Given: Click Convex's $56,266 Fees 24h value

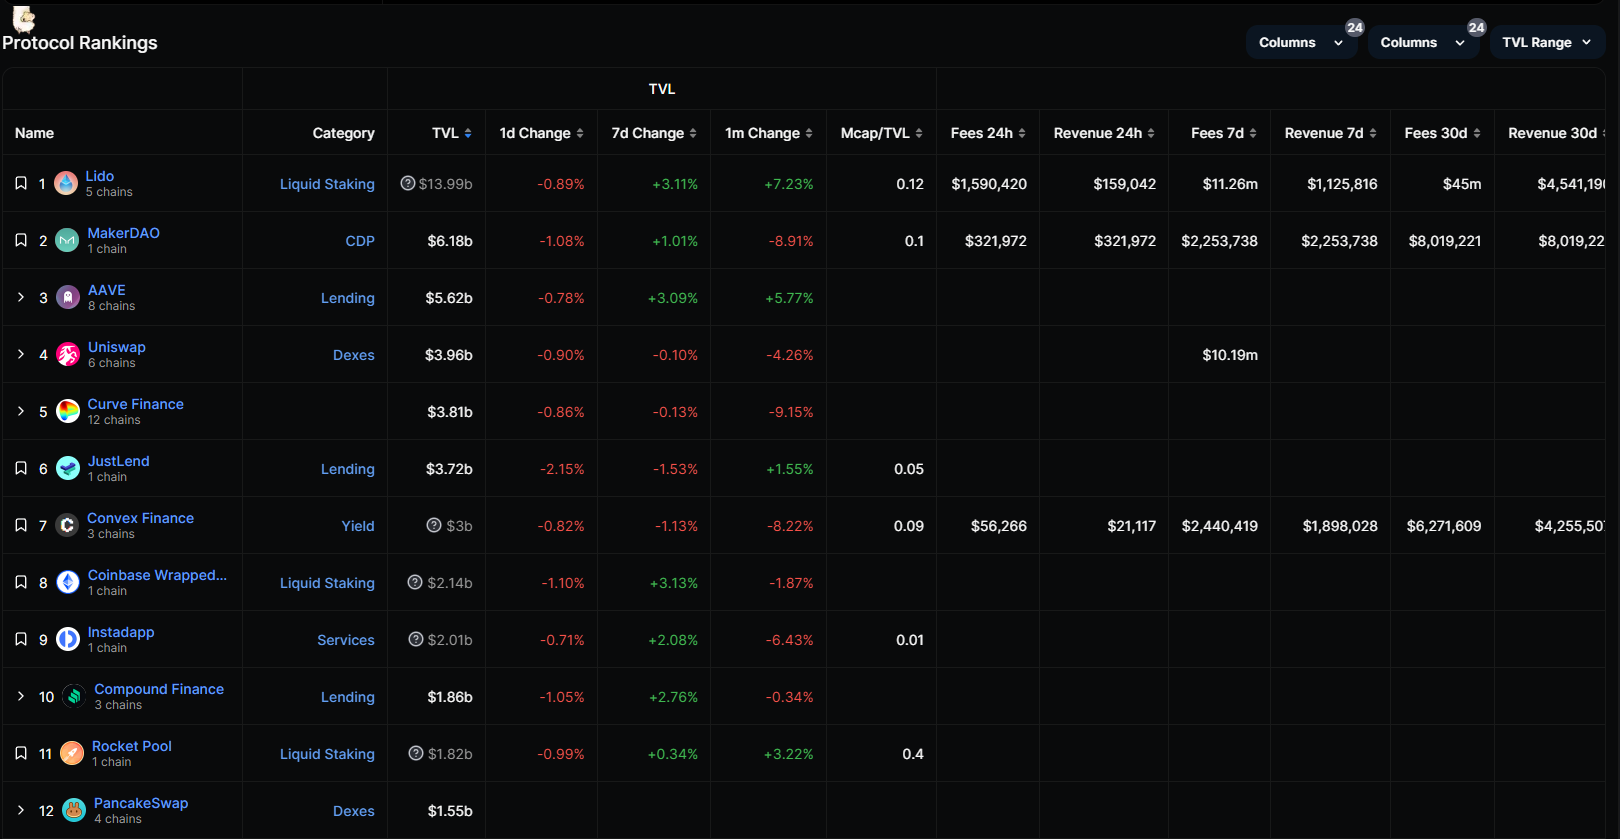Looking at the screenshot, I should (x=999, y=526).
